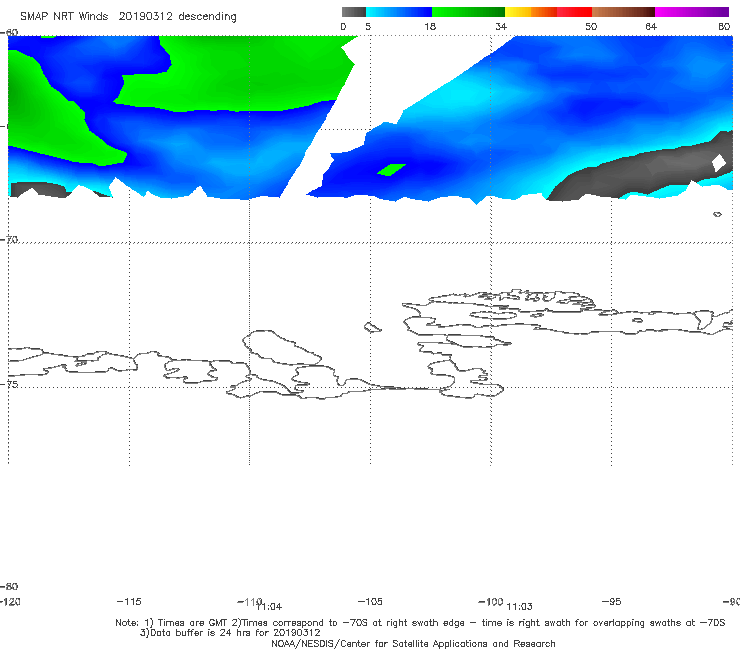Click the white diamond inside the dark gray area

(x=719, y=163)
